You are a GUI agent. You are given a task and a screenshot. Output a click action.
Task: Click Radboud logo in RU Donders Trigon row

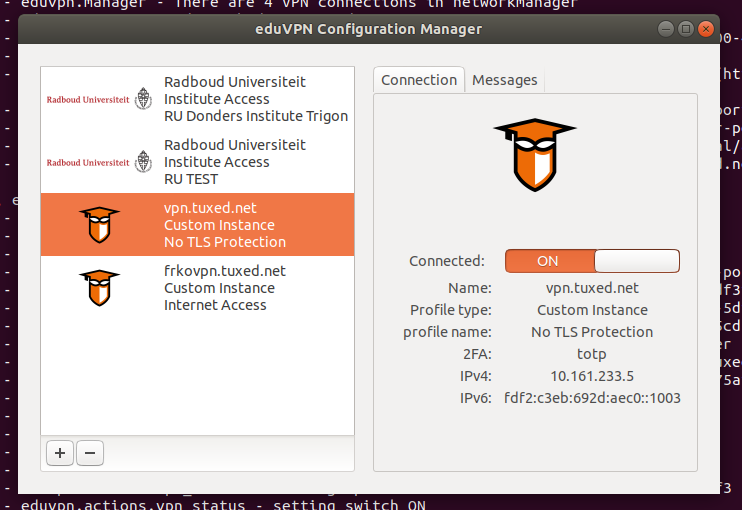click(99, 99)
